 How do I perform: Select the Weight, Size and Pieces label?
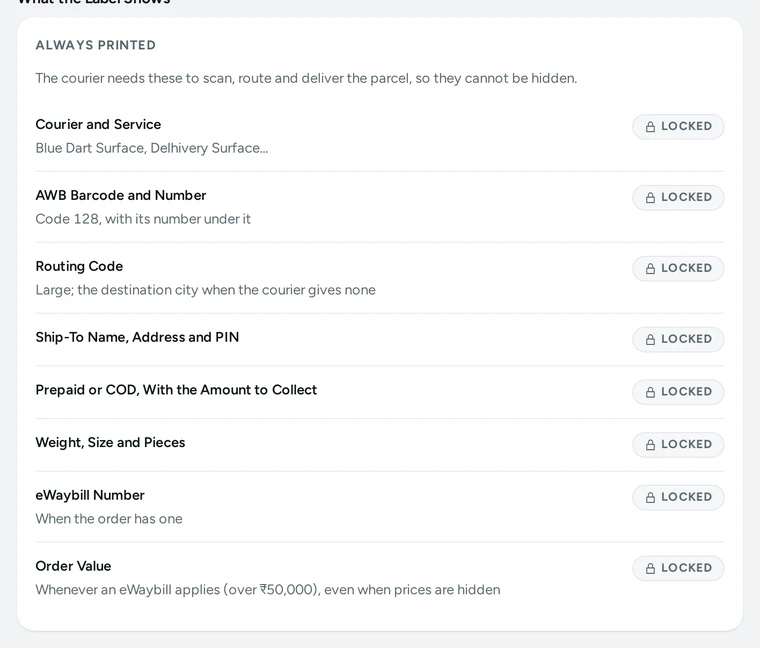tap(110, 443)
